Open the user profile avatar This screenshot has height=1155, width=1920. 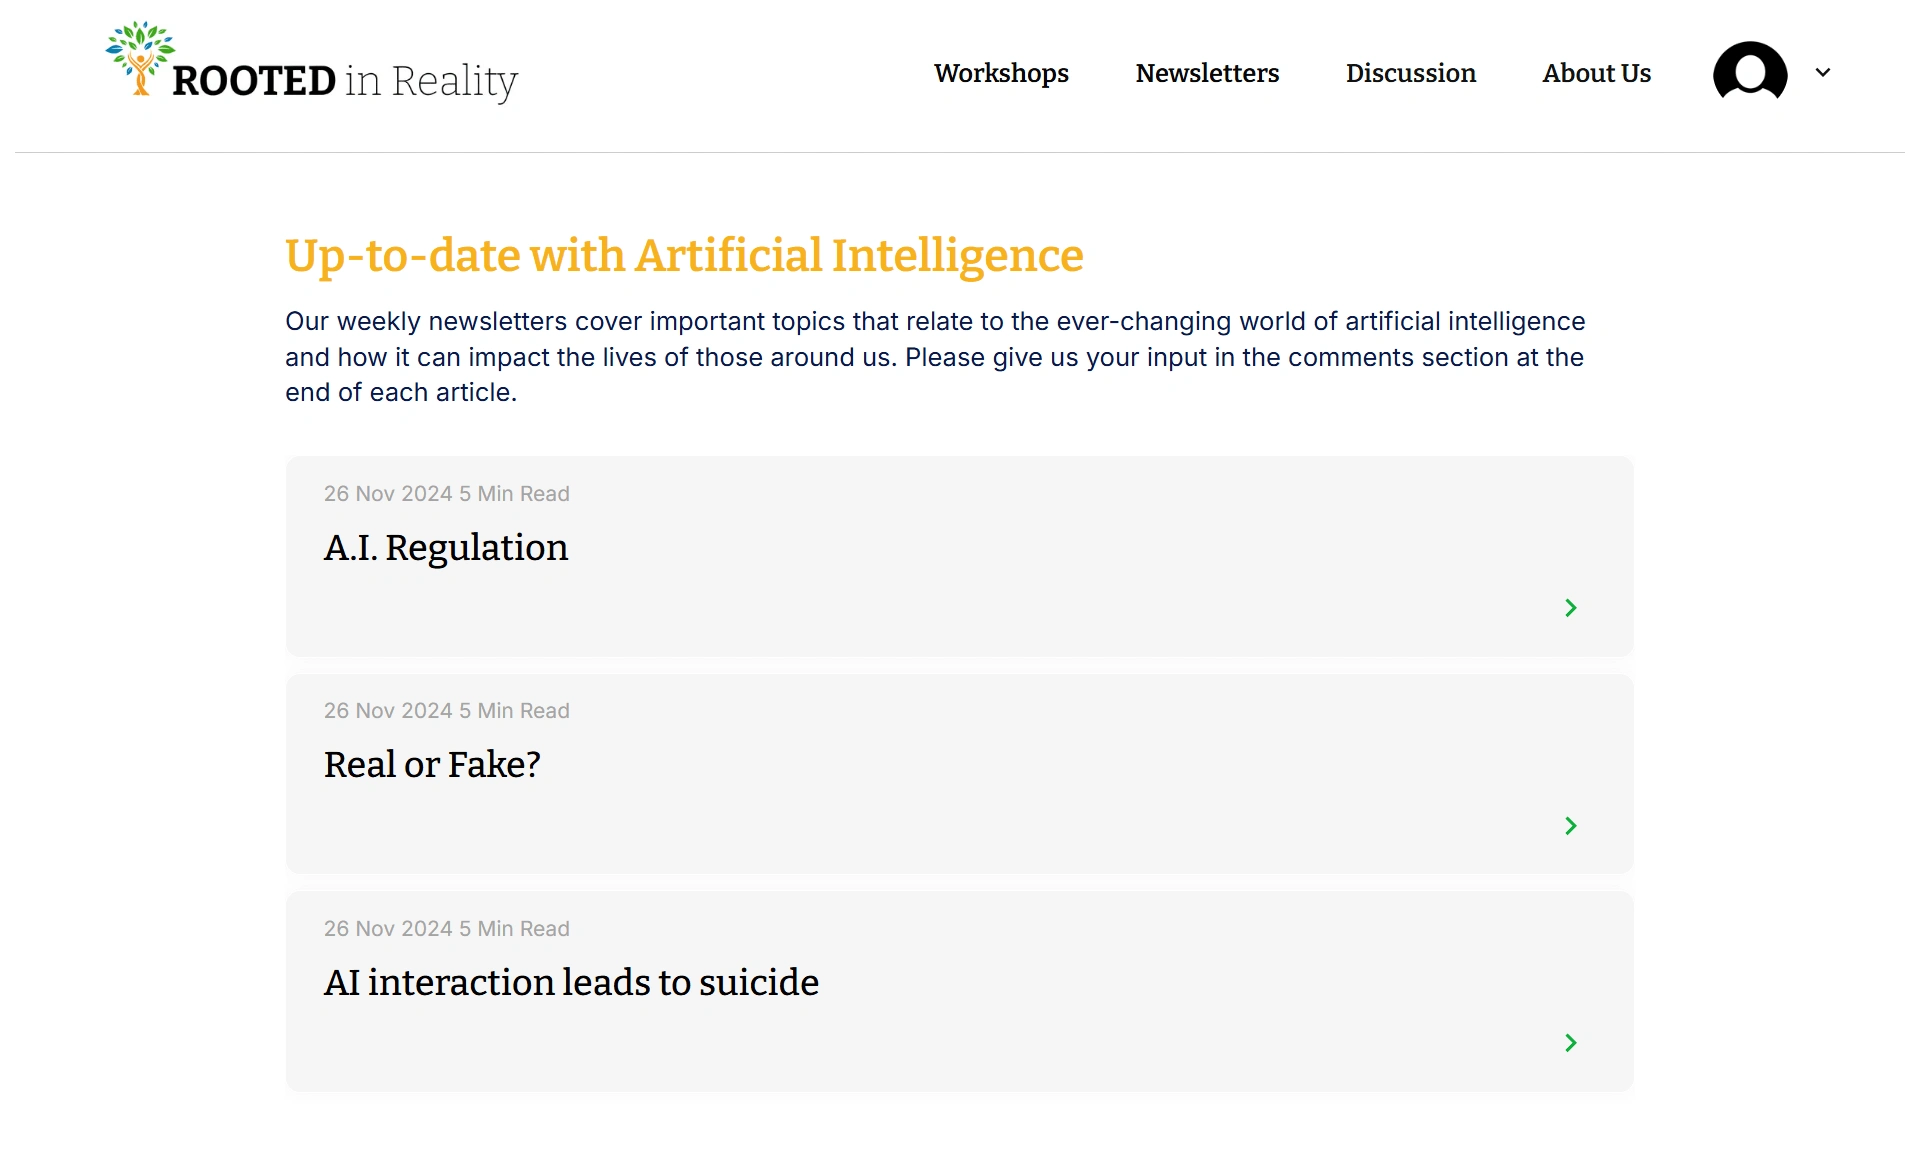tap(1749, 72)
